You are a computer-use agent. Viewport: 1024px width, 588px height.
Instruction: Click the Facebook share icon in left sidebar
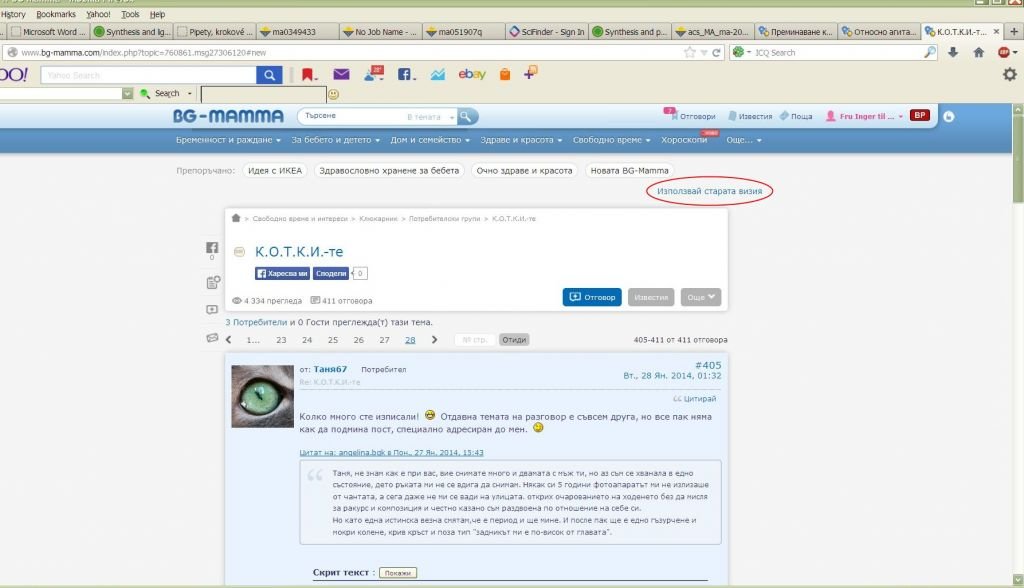point(212,249)
